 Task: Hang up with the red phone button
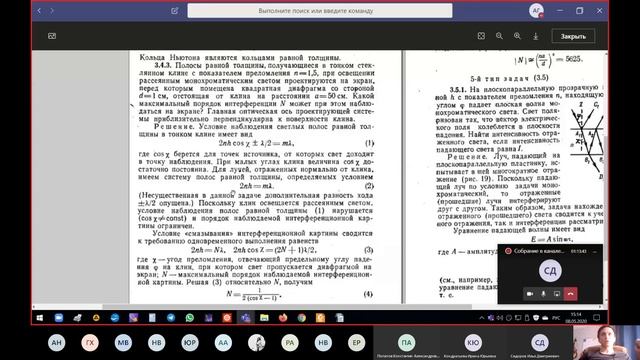(571, 294)
